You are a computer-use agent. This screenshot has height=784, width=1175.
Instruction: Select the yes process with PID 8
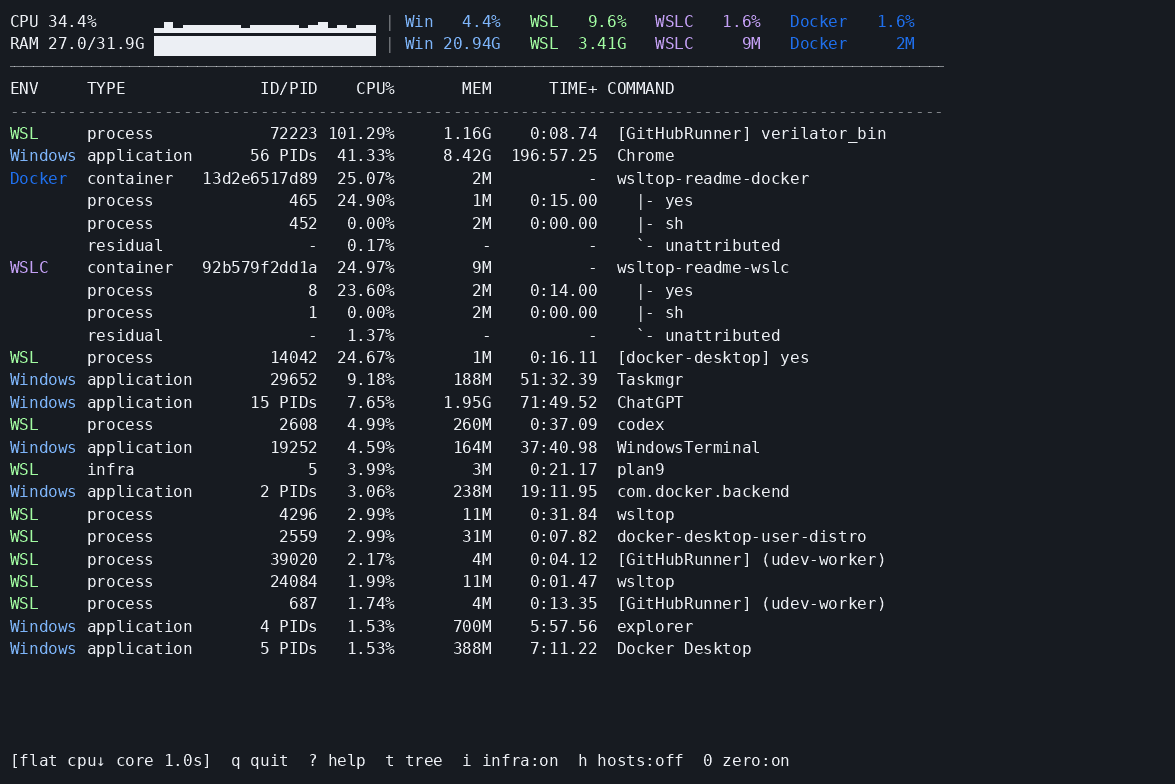point(390,290)
